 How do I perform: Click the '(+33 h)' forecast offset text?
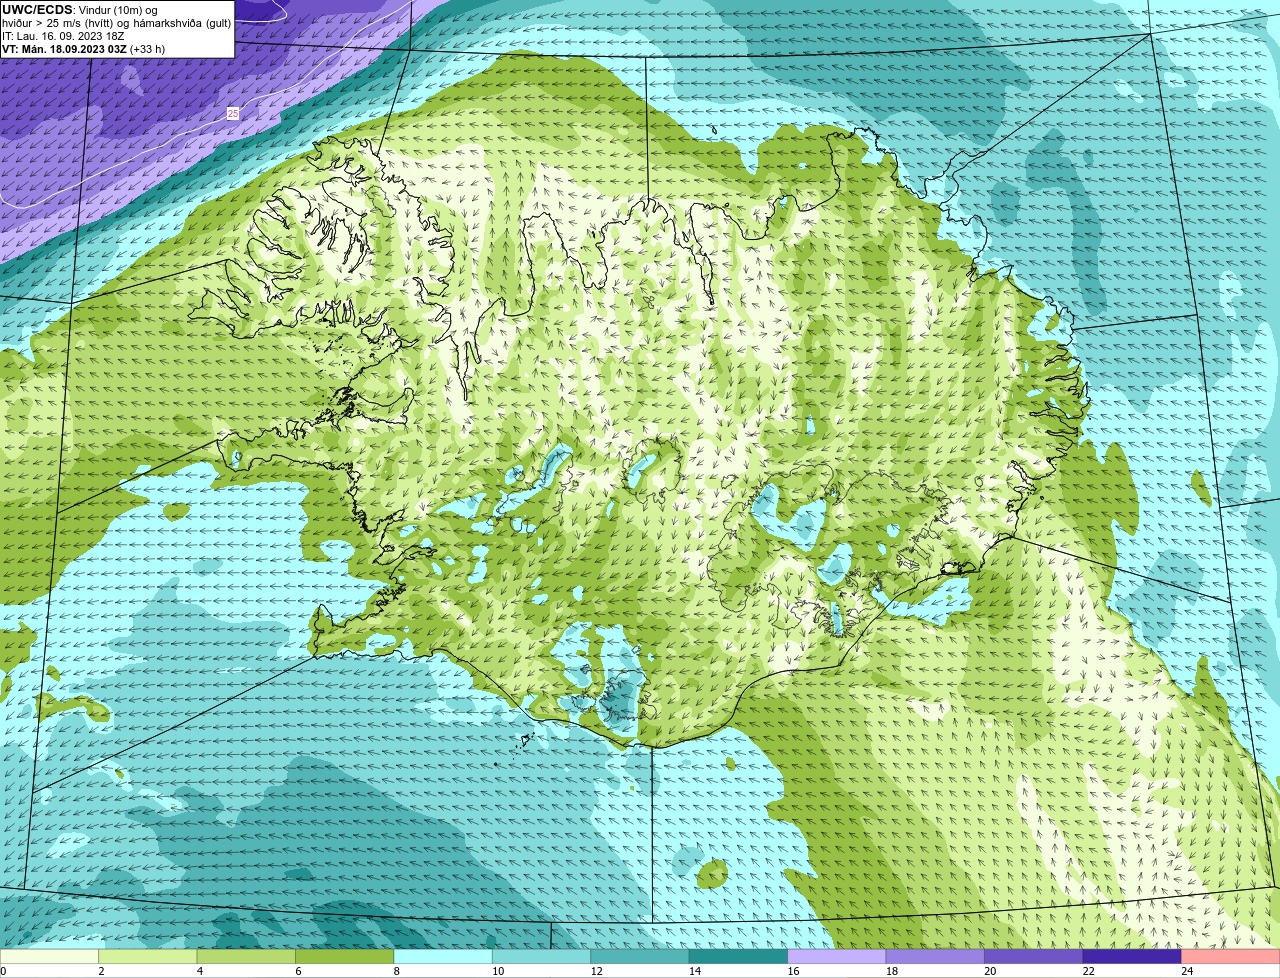click(x=148, y=49)
